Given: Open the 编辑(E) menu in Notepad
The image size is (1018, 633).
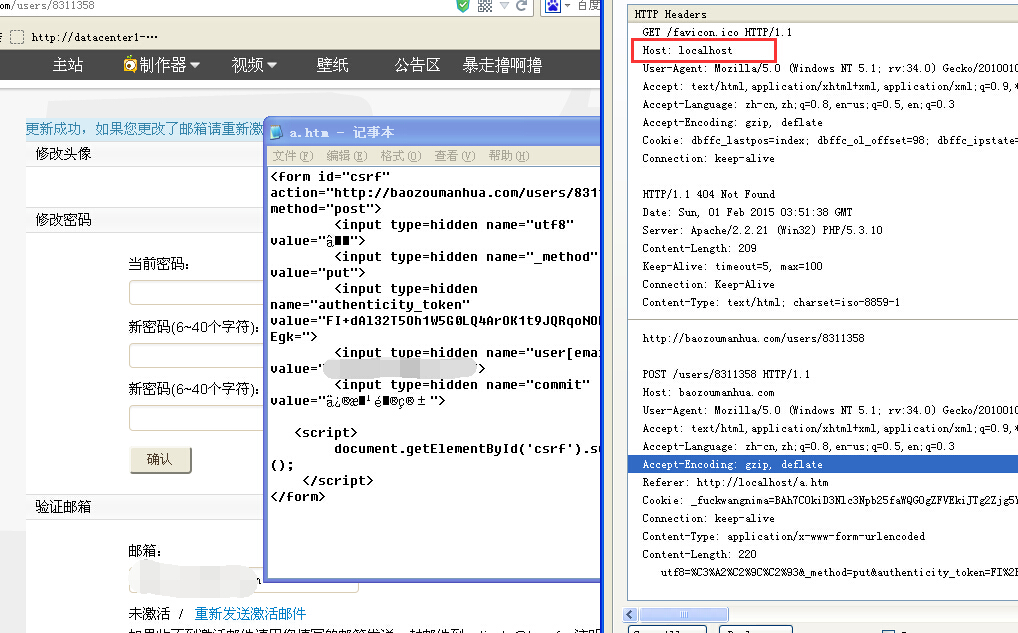Looking at the screenshot, I should (x=347, y=156).
